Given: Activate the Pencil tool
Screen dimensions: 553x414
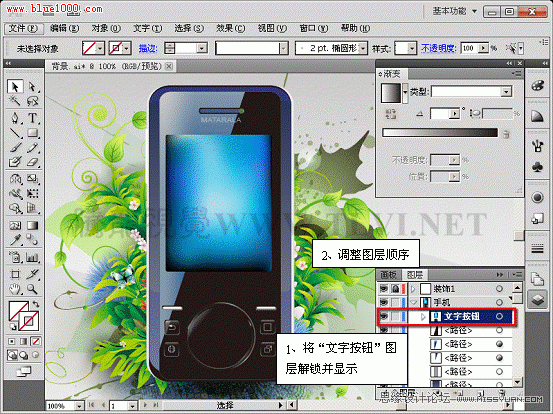Looking at the screenshot, I should point(32,148).
